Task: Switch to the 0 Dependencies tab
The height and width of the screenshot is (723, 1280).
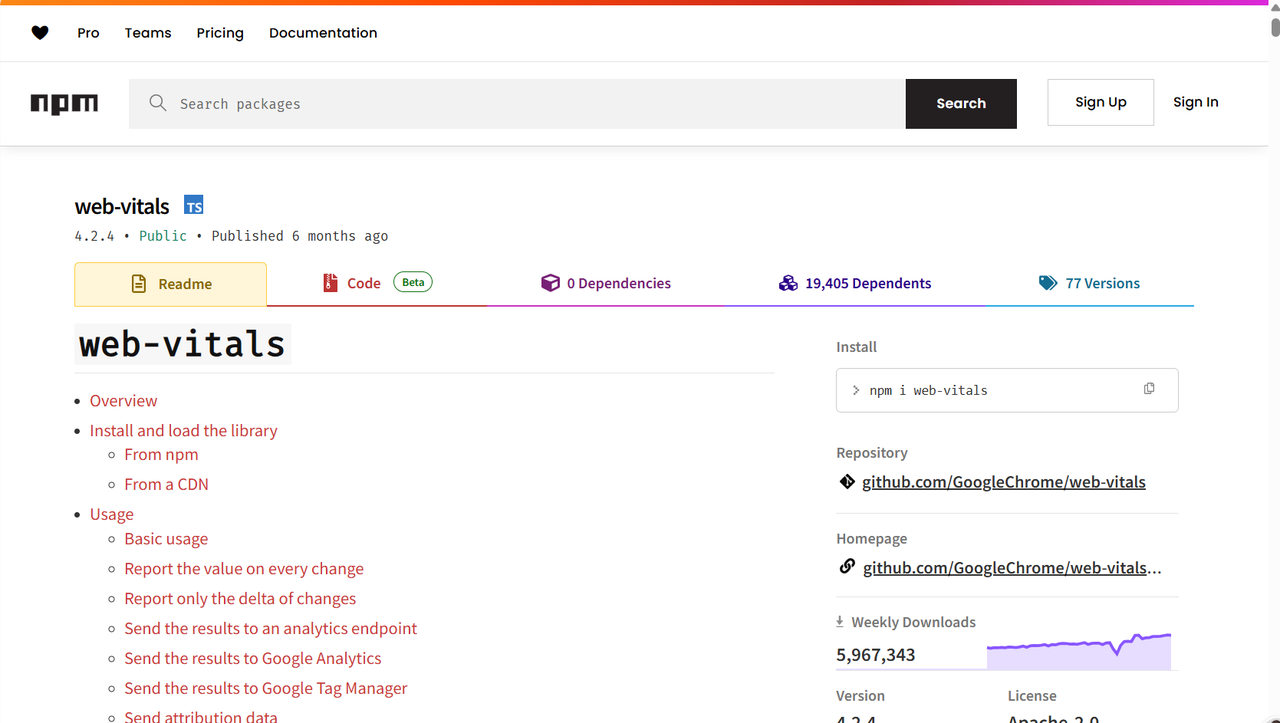Action: [x=606, y=283]
